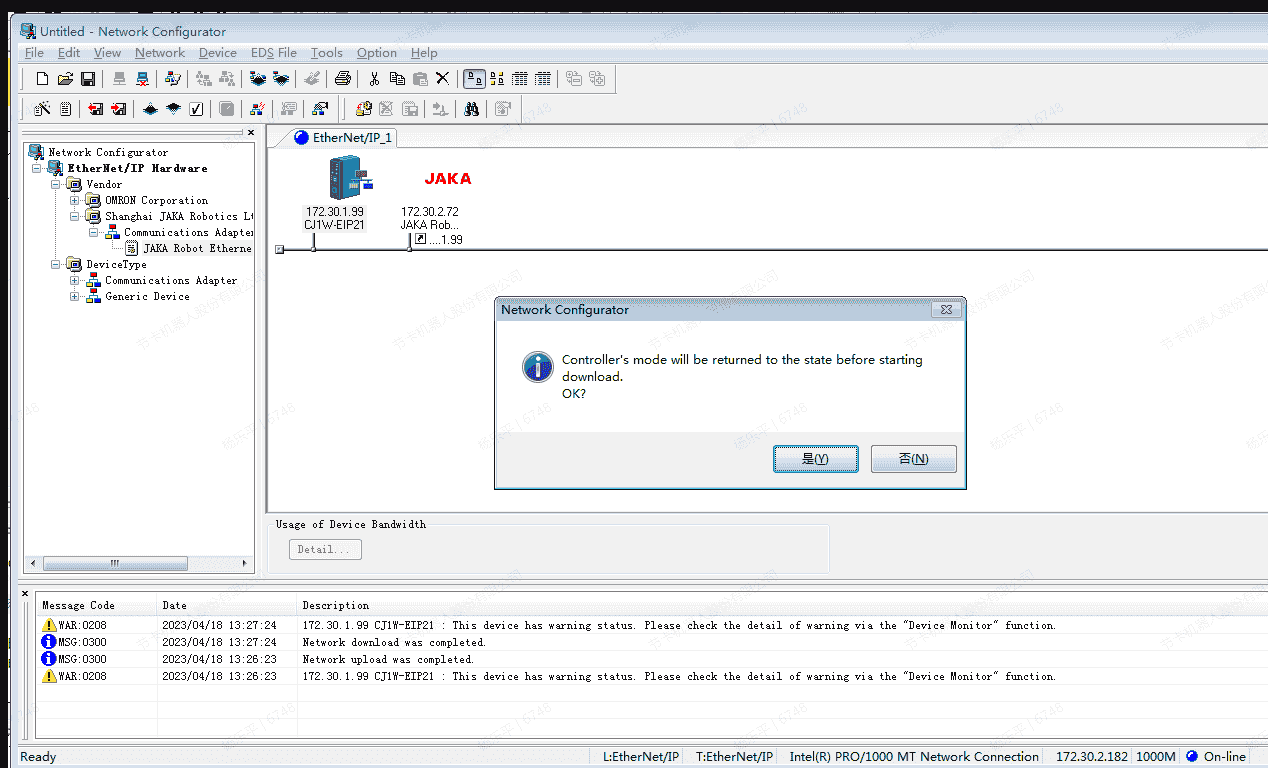Switch to the detailed list view button
The height and width of the screenshot is (768, 1268).
543,79
